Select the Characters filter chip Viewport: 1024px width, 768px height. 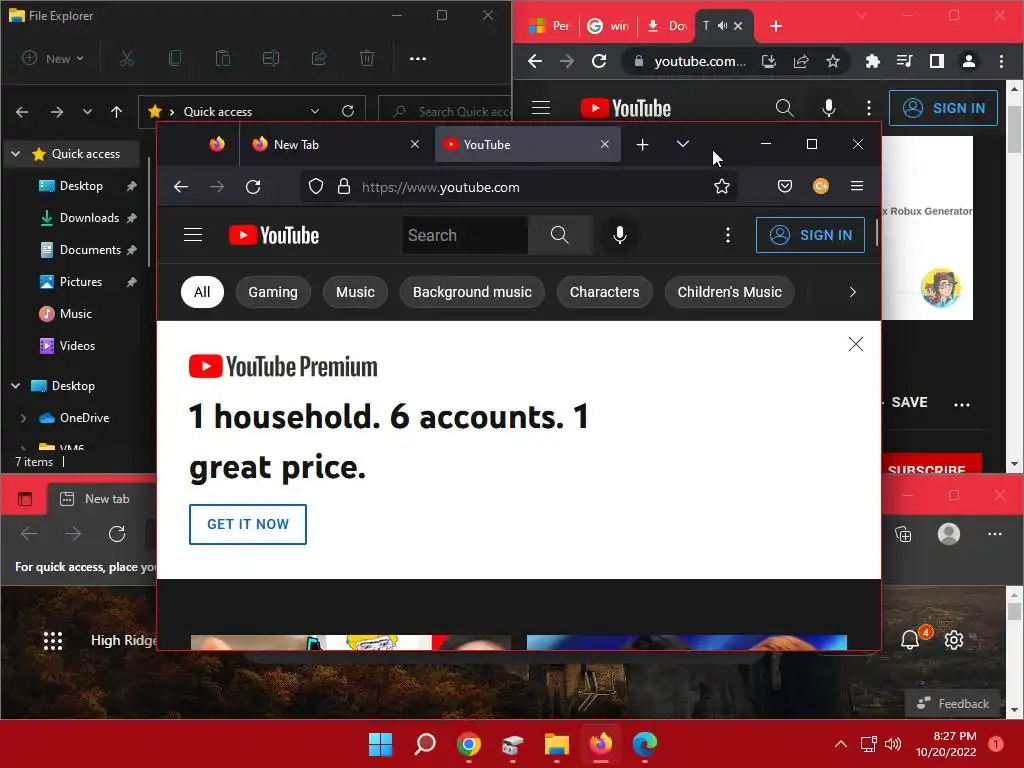coord(605,292)
